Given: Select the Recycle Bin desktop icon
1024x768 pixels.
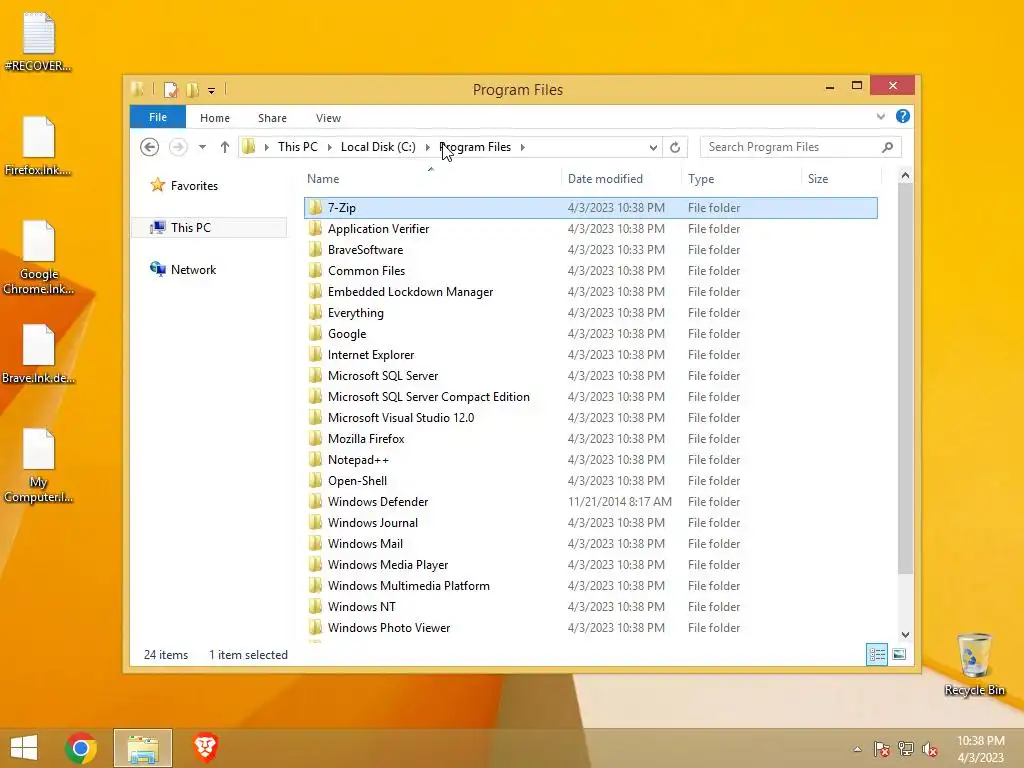Looking at the screenshot, I should [x=974, y=664].
